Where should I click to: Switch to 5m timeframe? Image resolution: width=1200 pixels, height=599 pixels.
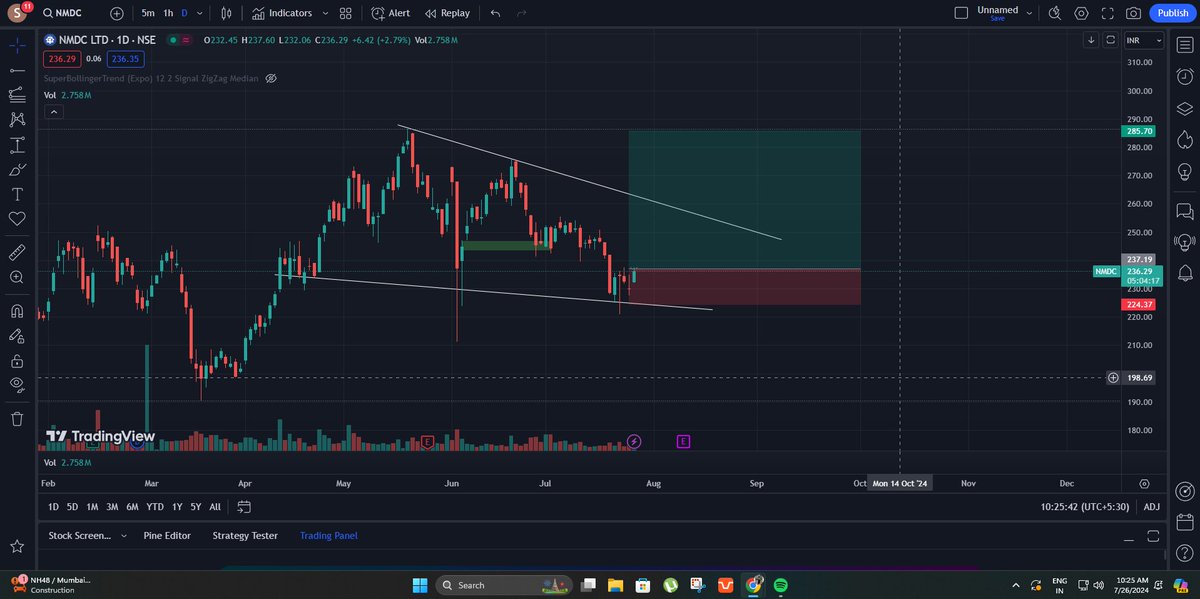148,13
